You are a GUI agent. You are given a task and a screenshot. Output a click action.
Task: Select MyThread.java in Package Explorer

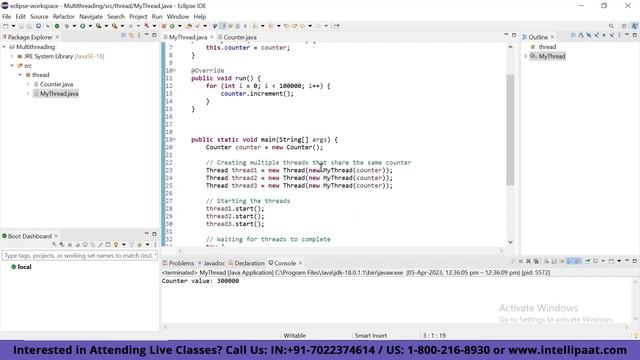[59, 94]
